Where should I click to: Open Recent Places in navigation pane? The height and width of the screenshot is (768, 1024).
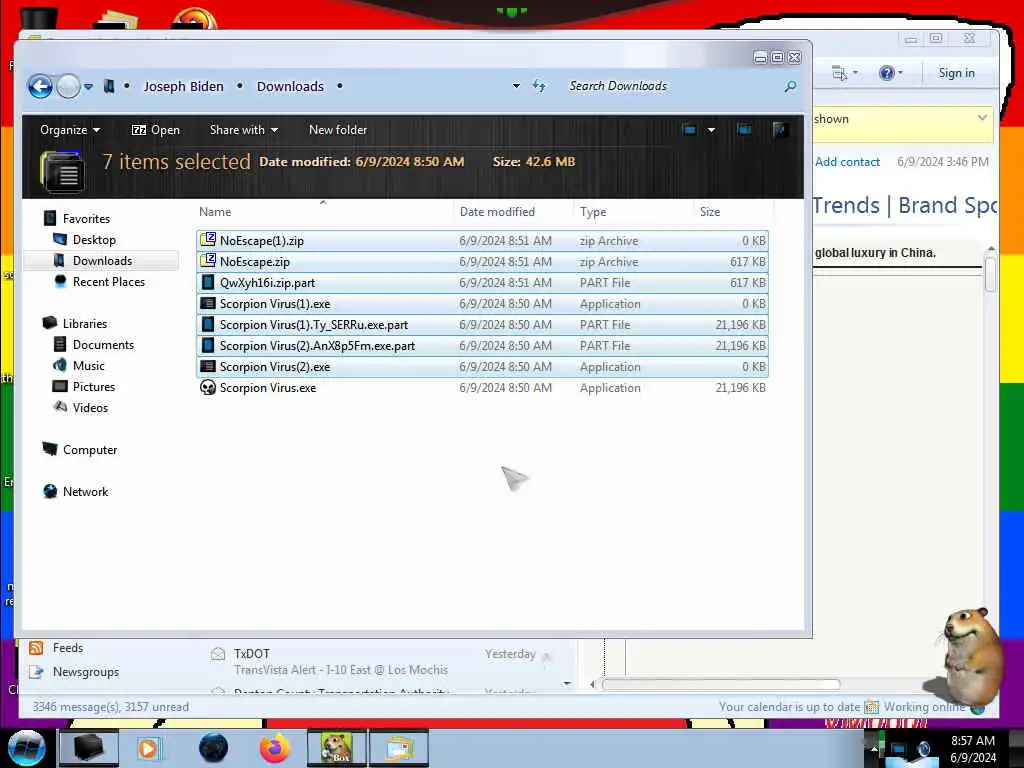108,281
